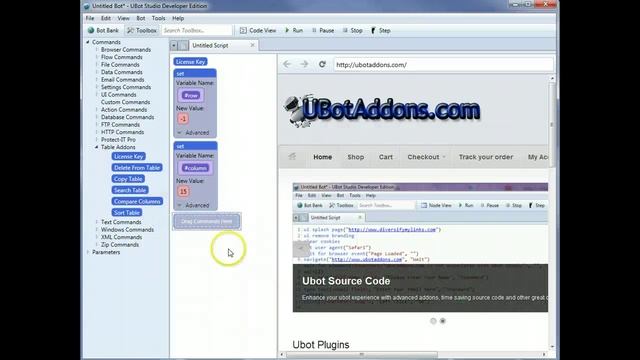
Task: Open the Tools menu
Action: point(158,18)
